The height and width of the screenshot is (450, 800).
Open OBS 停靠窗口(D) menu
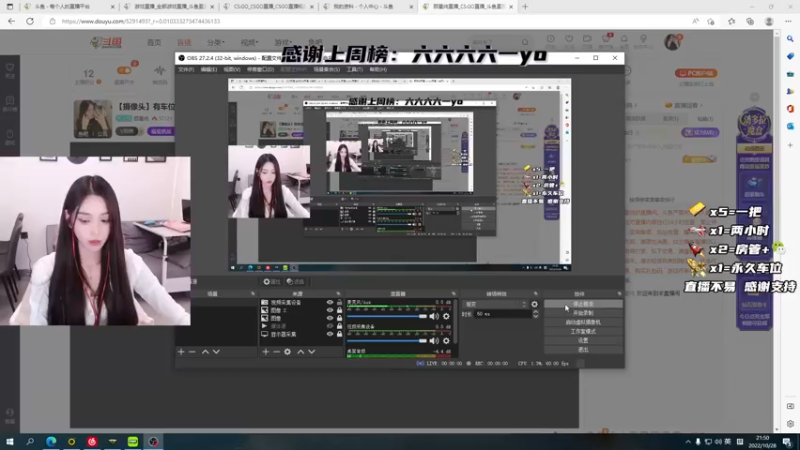(x=260, y=69)
